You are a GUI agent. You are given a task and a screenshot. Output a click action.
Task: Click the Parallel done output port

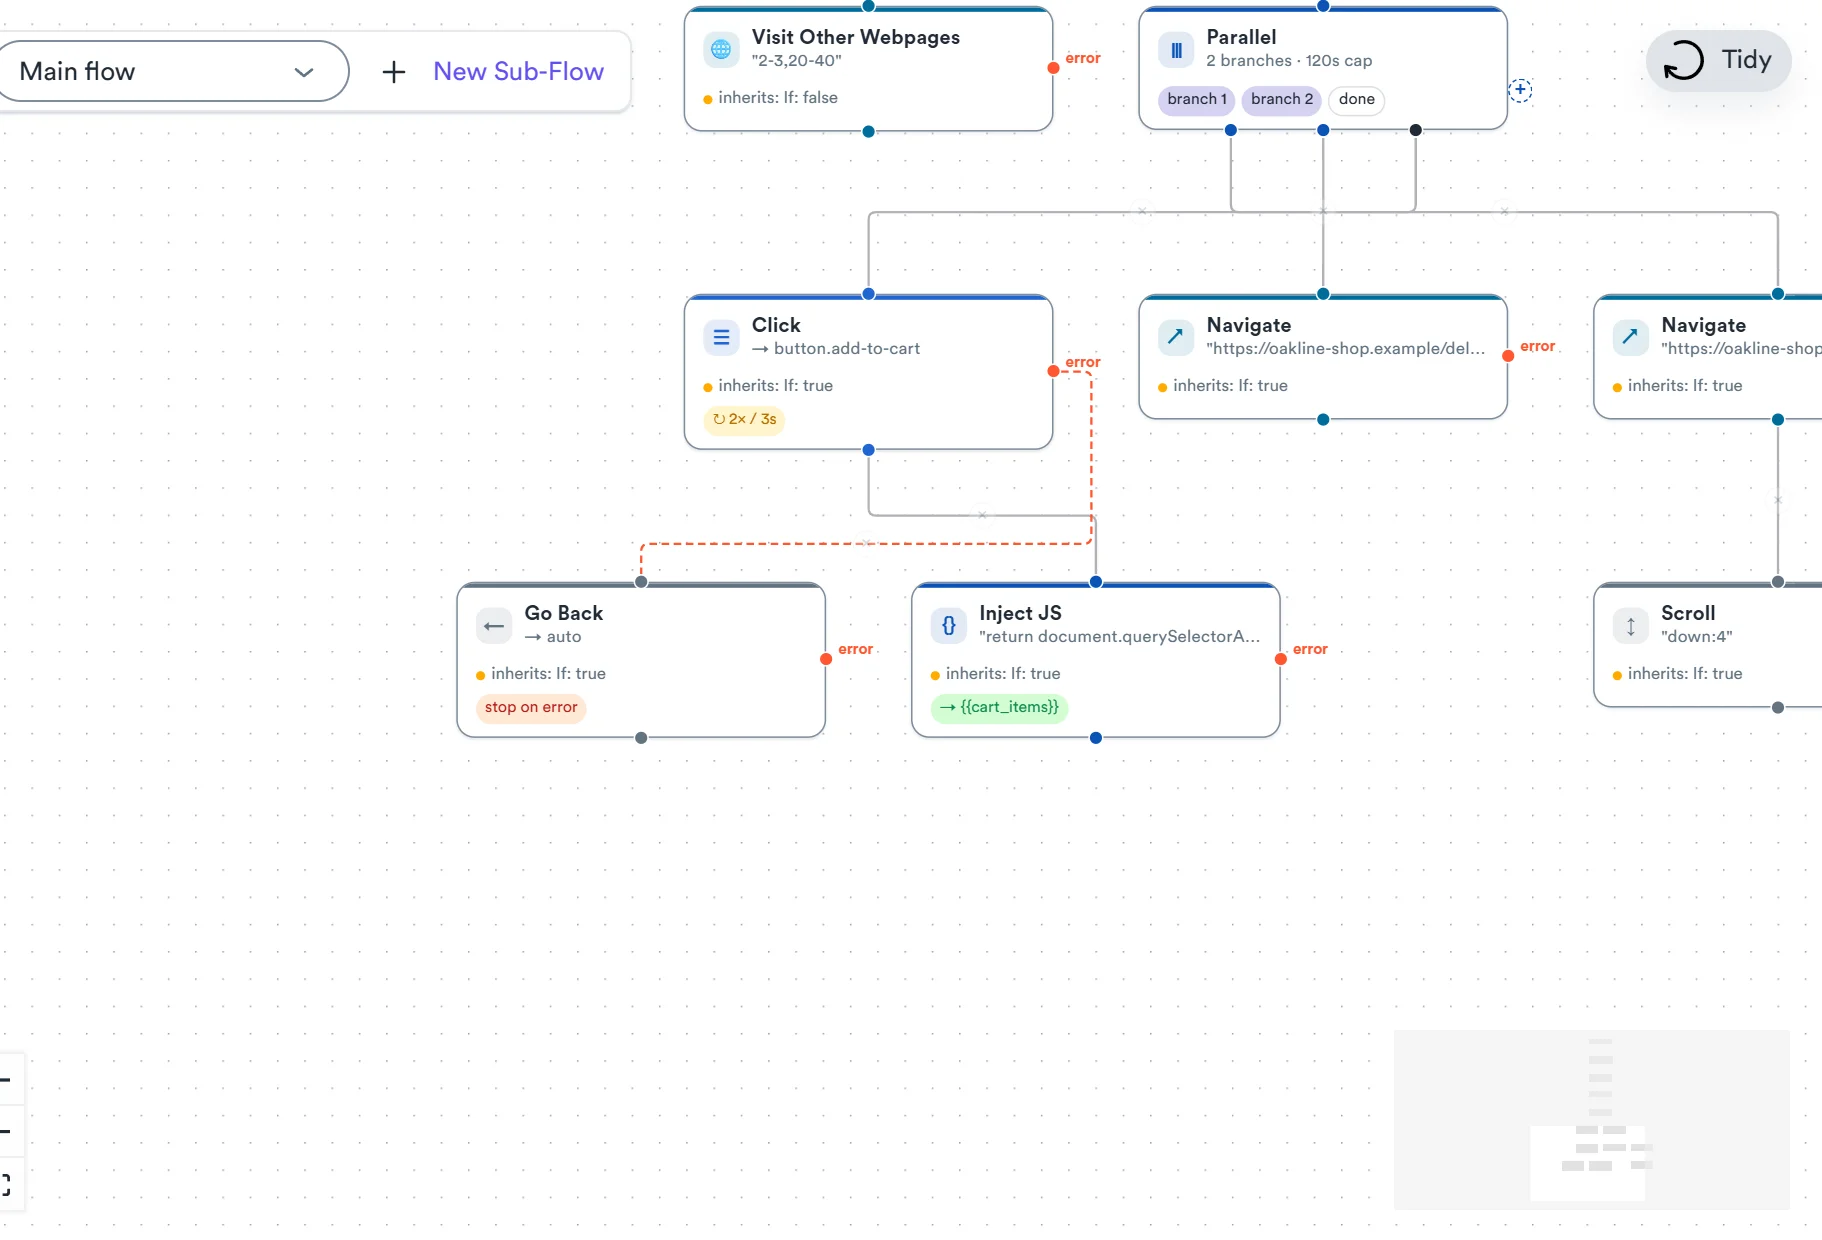coord(1415,130)
